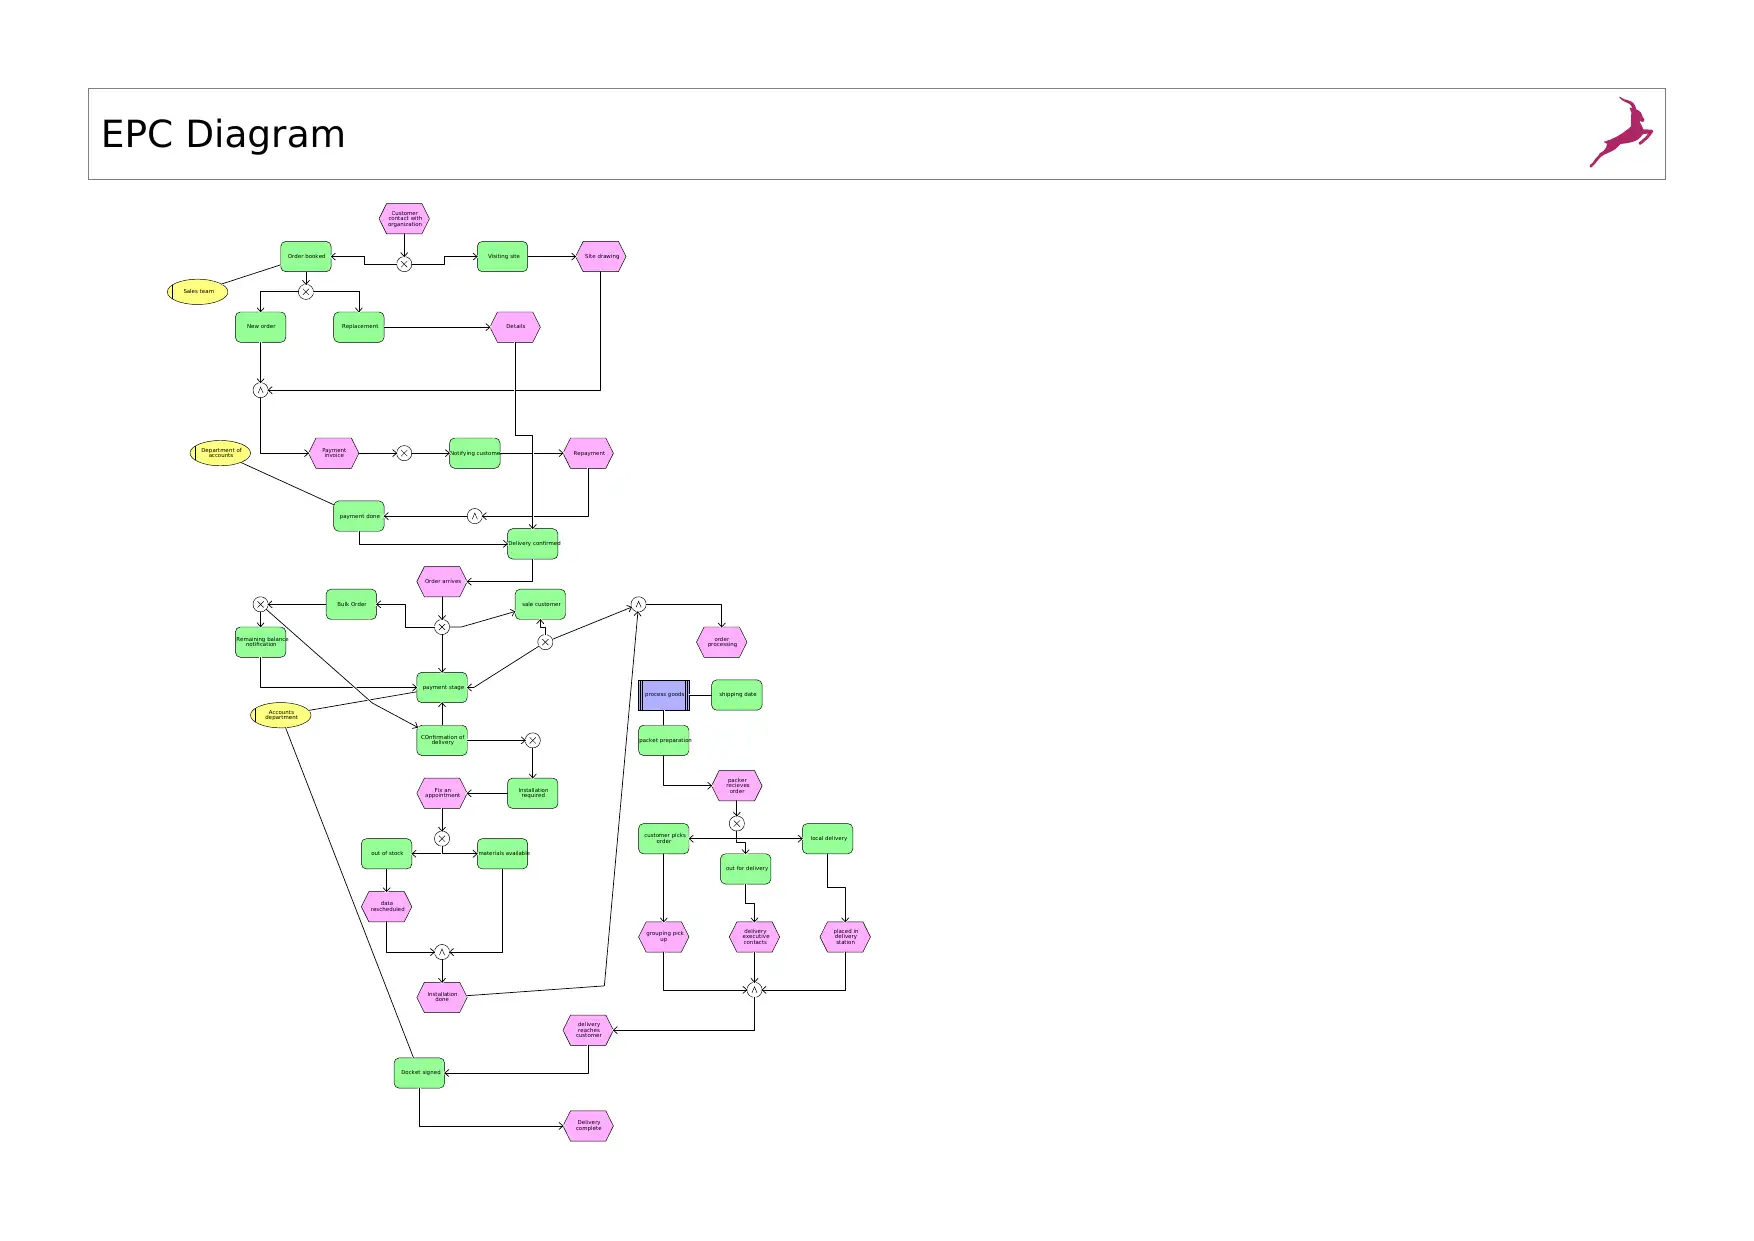Image resolution: width=1754 pixels, height=1241 pixels.
Task: Click the "Order arrives" event hexagon
Action: (442, 581)
